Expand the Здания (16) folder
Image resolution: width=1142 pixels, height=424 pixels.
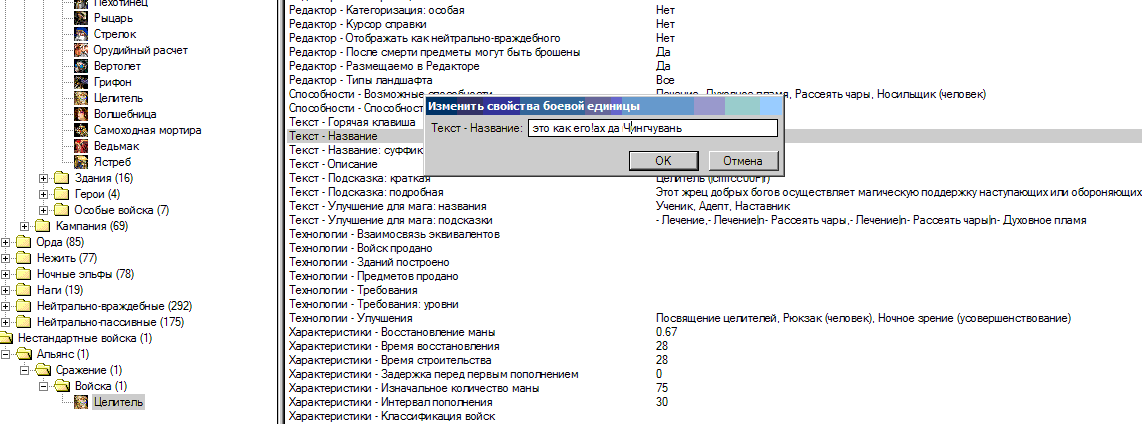click(43, 178)
